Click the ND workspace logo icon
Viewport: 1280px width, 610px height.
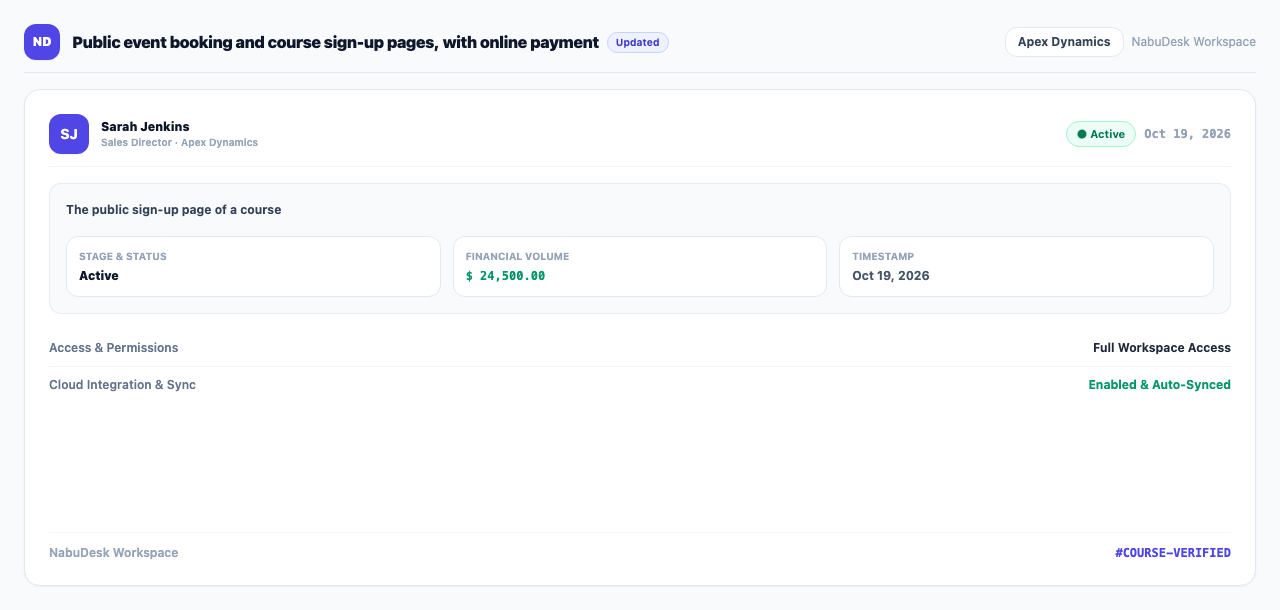pos(42,42)
